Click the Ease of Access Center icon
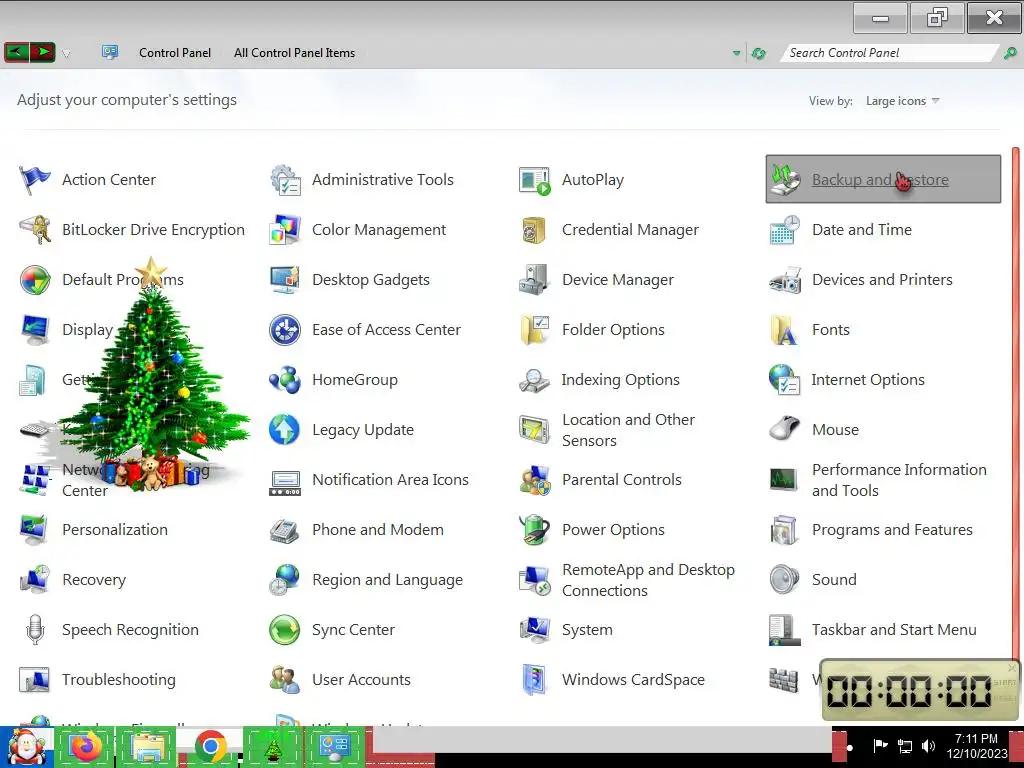Image resolution: width=1024 pixels, height=768 pixels. 285,330
